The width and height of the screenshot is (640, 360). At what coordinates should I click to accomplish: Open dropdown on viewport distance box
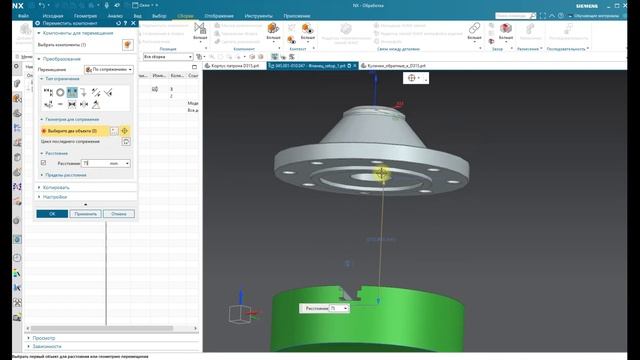[346, 308]
